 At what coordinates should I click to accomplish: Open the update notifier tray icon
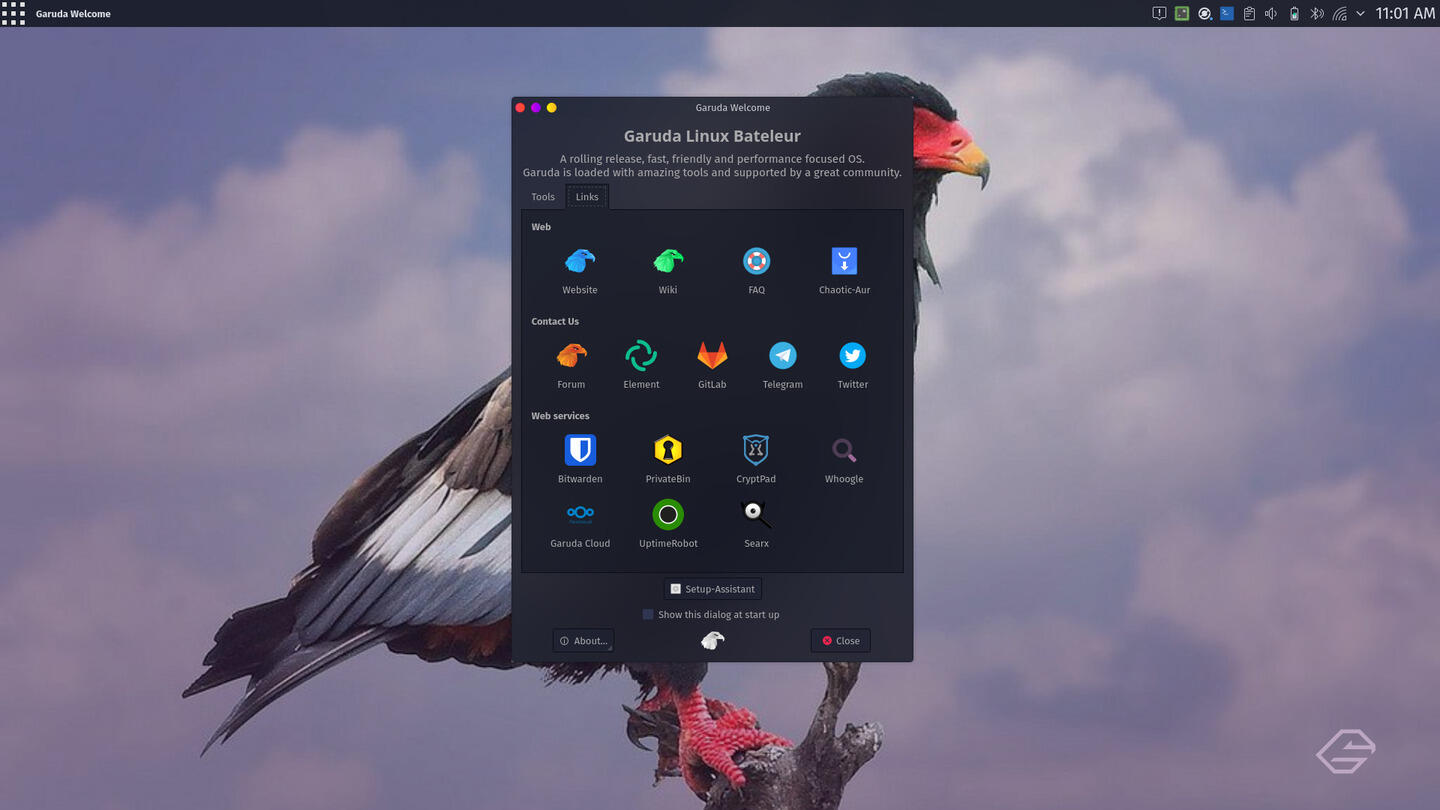point(1205,14)
